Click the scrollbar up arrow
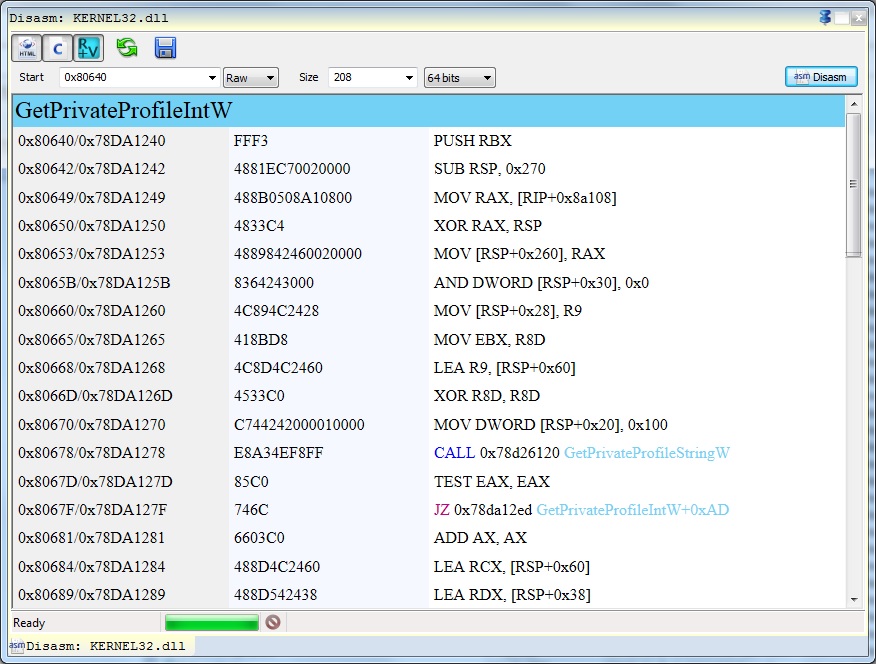This screenshot has height=664, width=876. [853, 104]
